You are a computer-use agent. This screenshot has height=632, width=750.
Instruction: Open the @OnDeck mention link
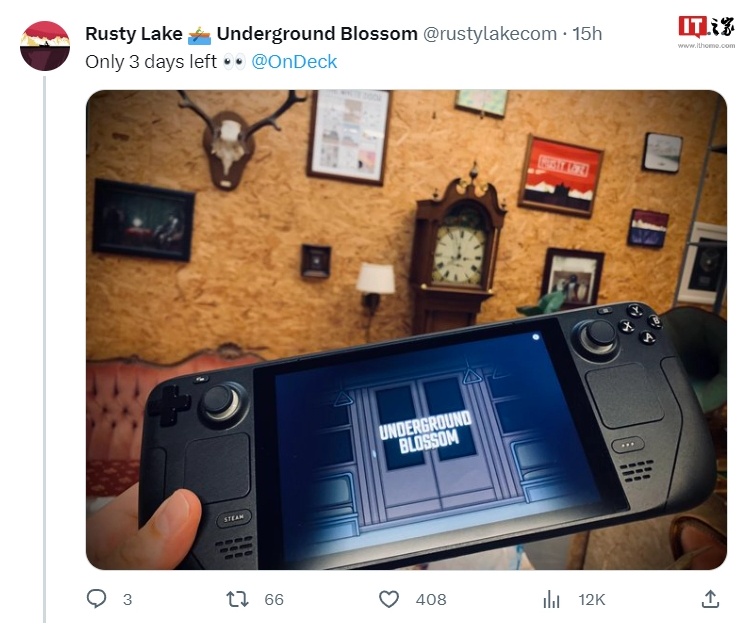(294, 62)
